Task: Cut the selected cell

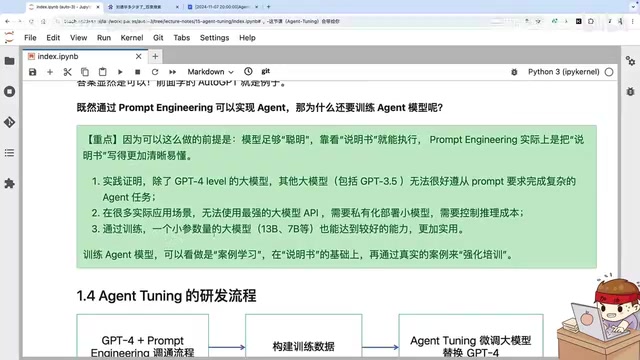Action: (67, 72)
